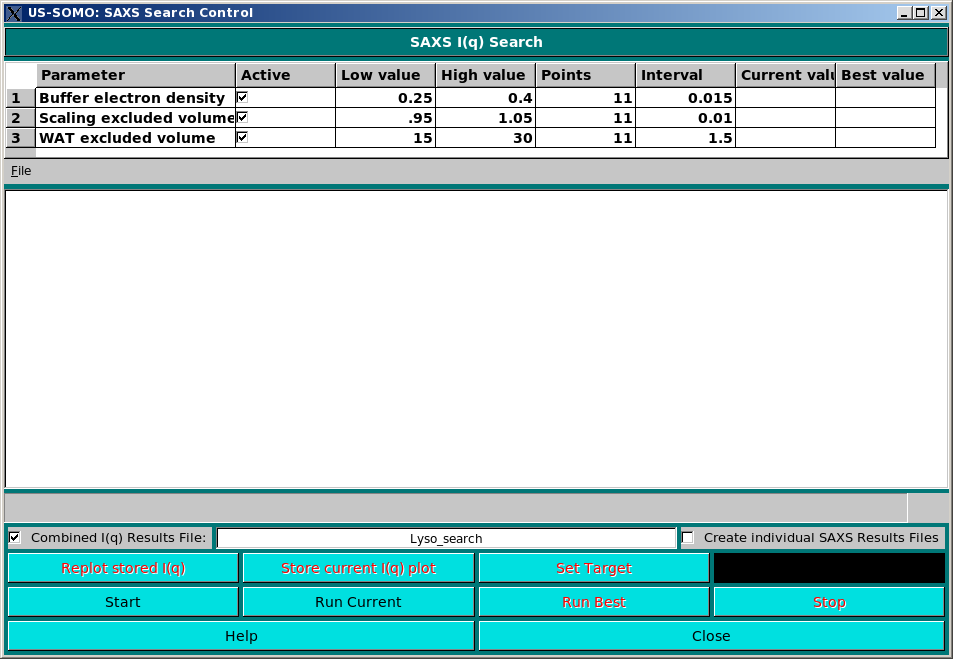Click Set Target
This screenshot has height=659, width=953.
(594, 567)
